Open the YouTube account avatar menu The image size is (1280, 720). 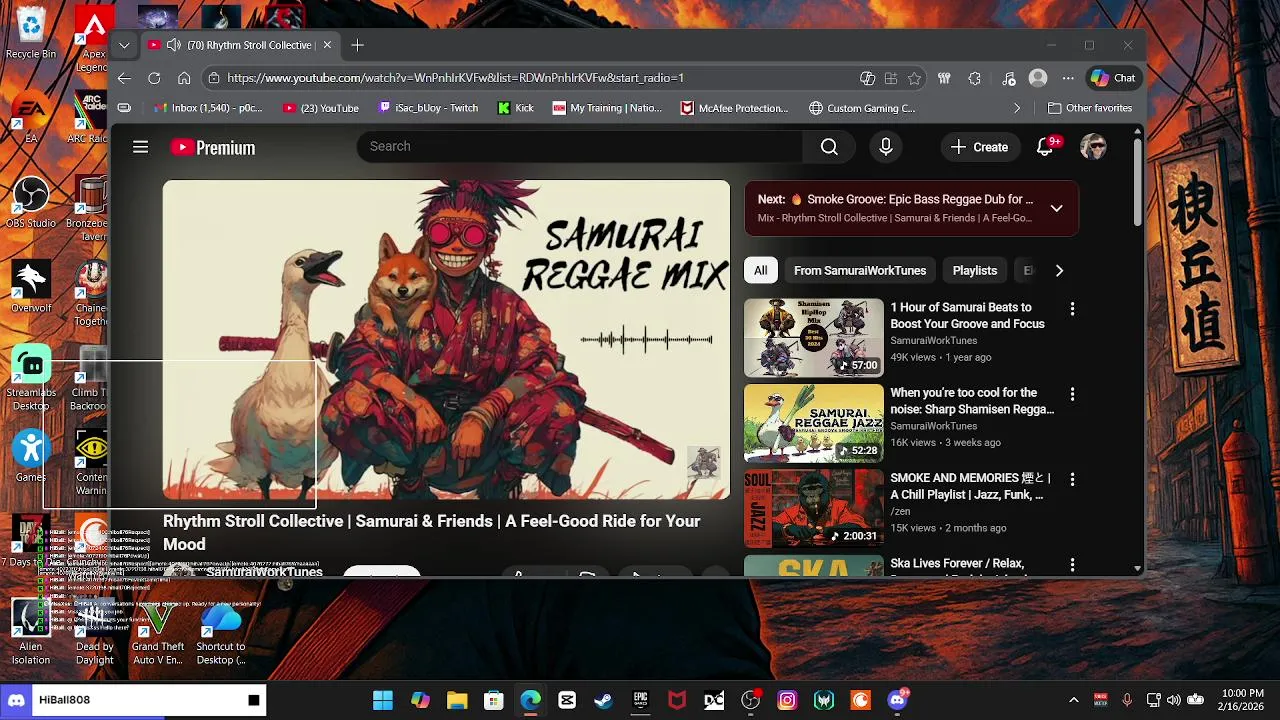(x=1093, y=147)
